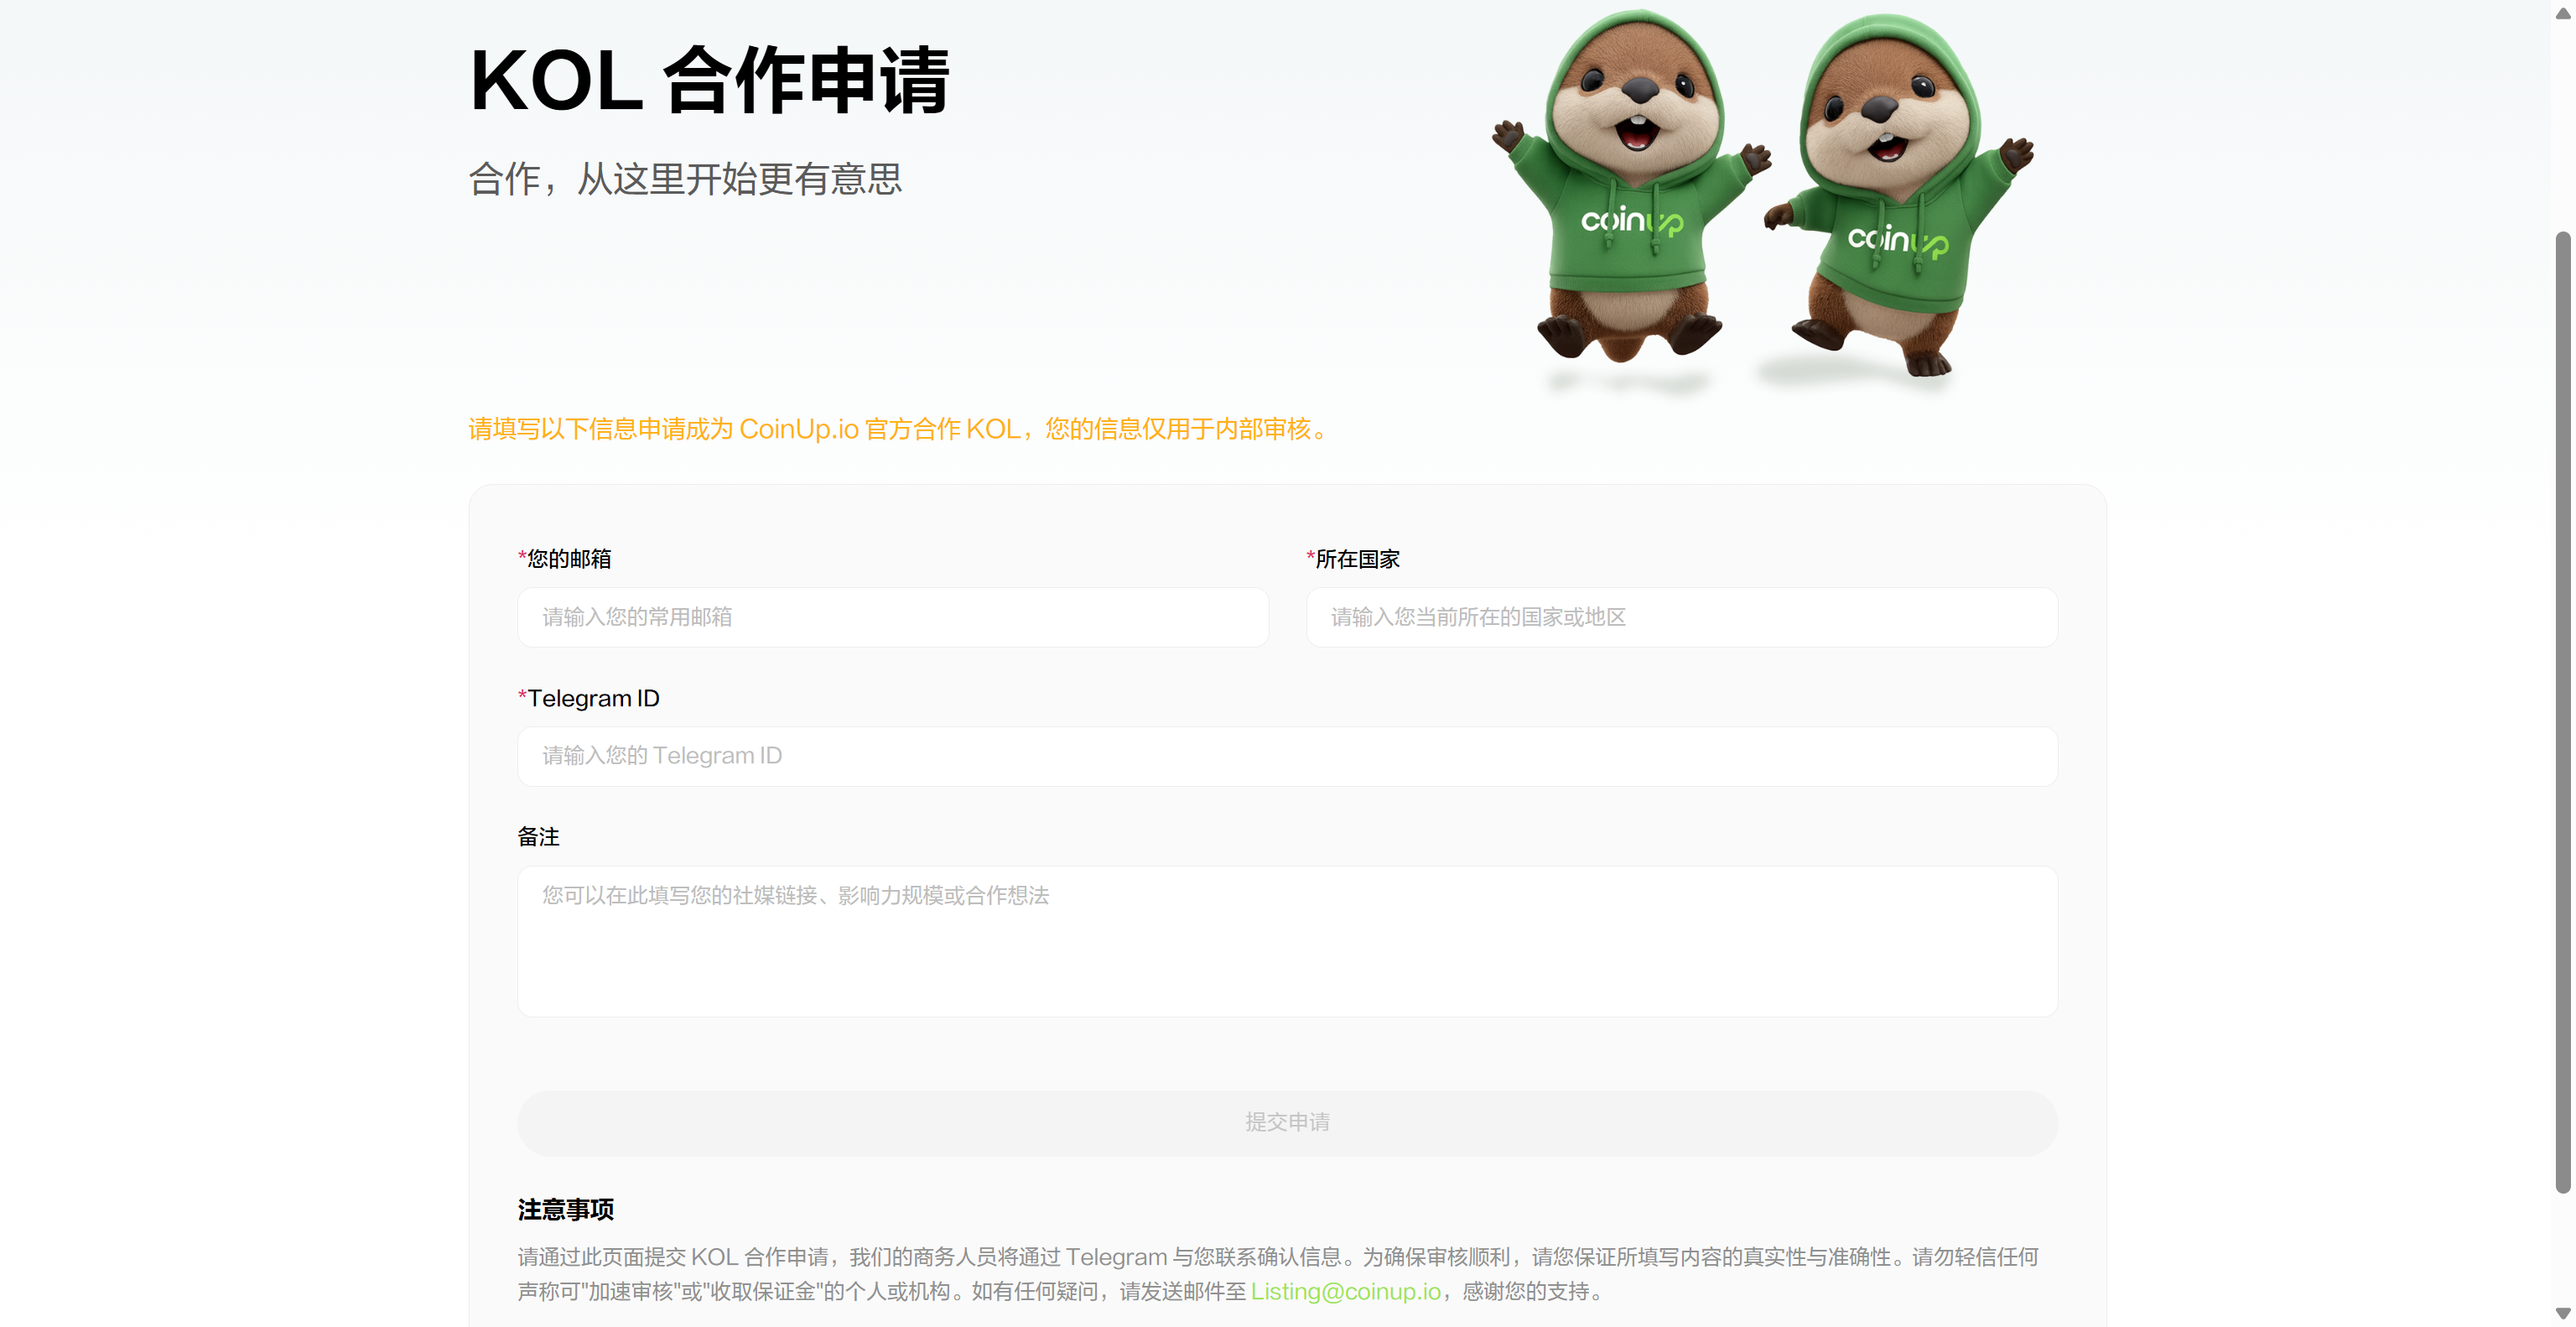Viewport: 2576px width, 1327px height.
Task: Click the scrollbar up arrow
Action: tap(2563, 13)
